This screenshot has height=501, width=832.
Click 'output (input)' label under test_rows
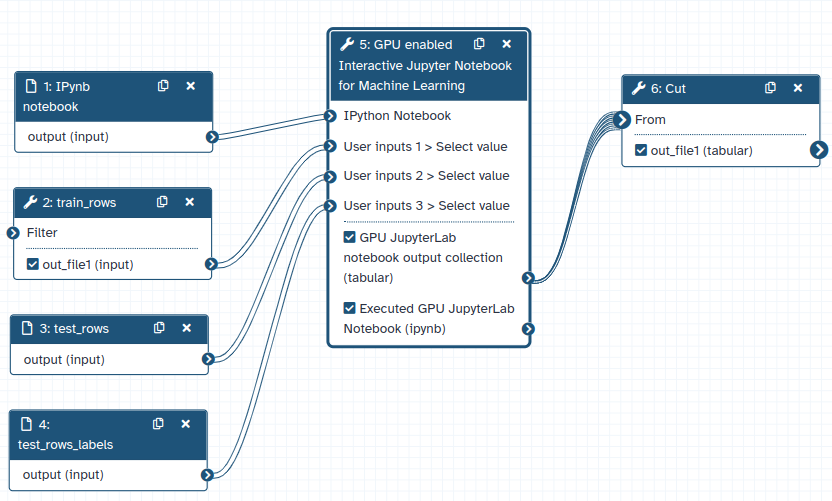pyautogui.click(x=64, y=360)
